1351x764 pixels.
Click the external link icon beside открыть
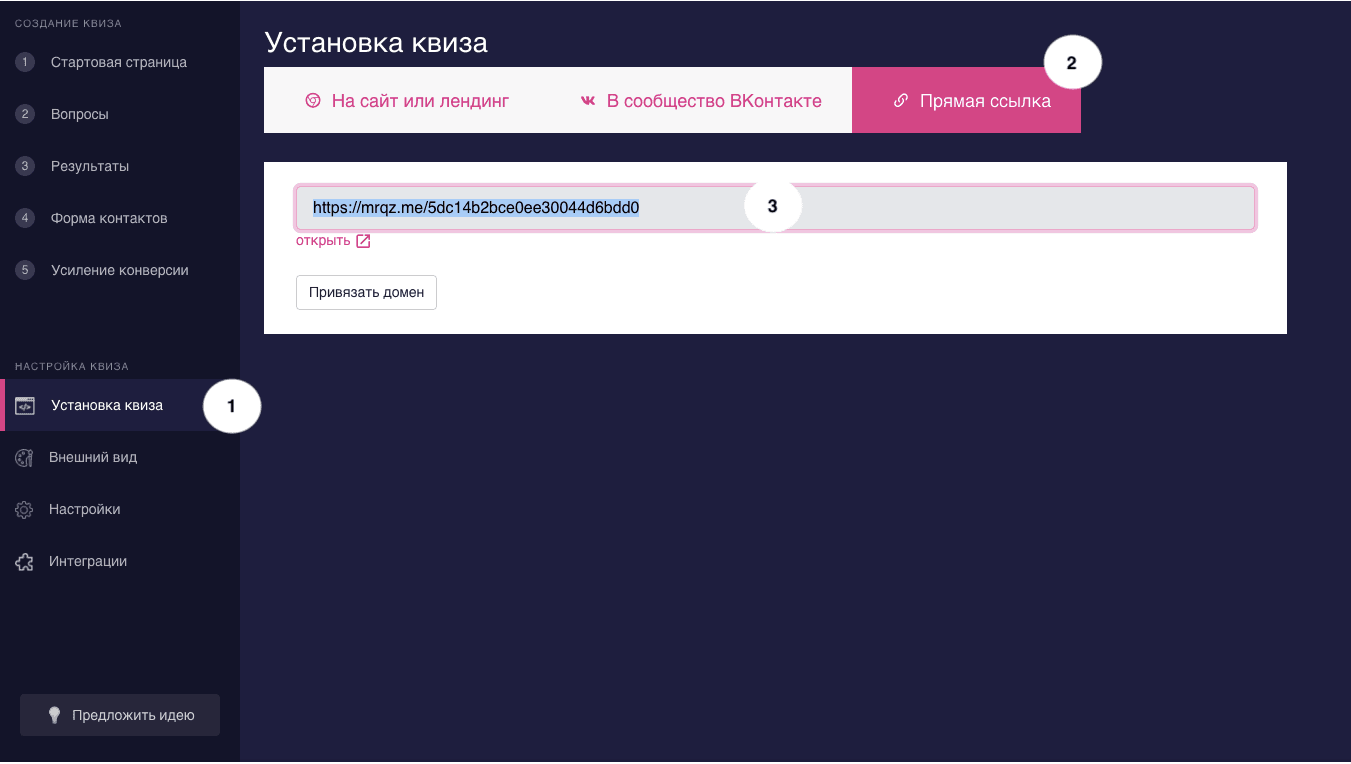point(363,240)
